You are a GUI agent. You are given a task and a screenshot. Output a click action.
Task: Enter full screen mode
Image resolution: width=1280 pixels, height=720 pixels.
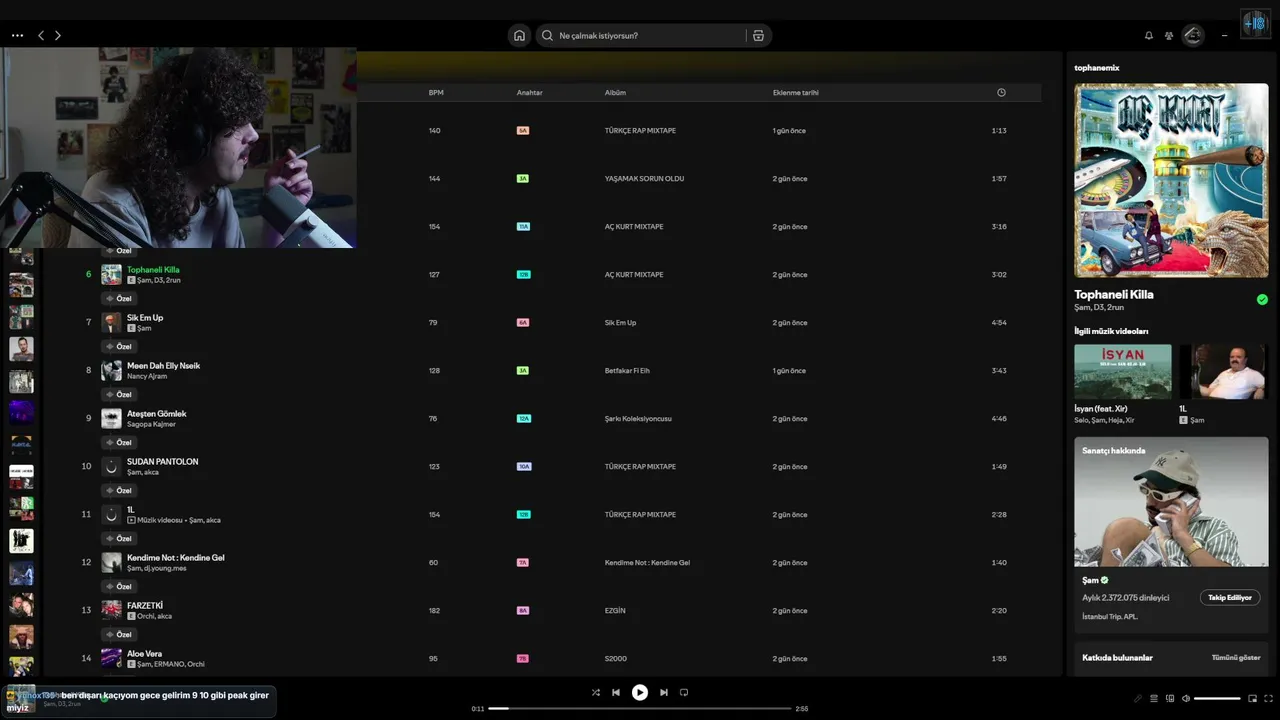[1269, 698]
